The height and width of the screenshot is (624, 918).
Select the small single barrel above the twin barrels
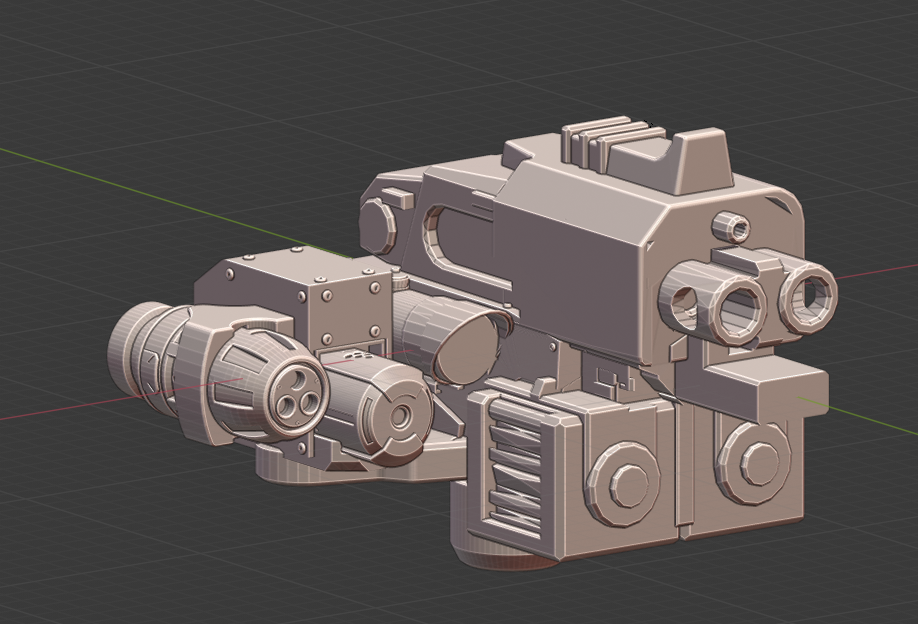(x=731, y=226)
